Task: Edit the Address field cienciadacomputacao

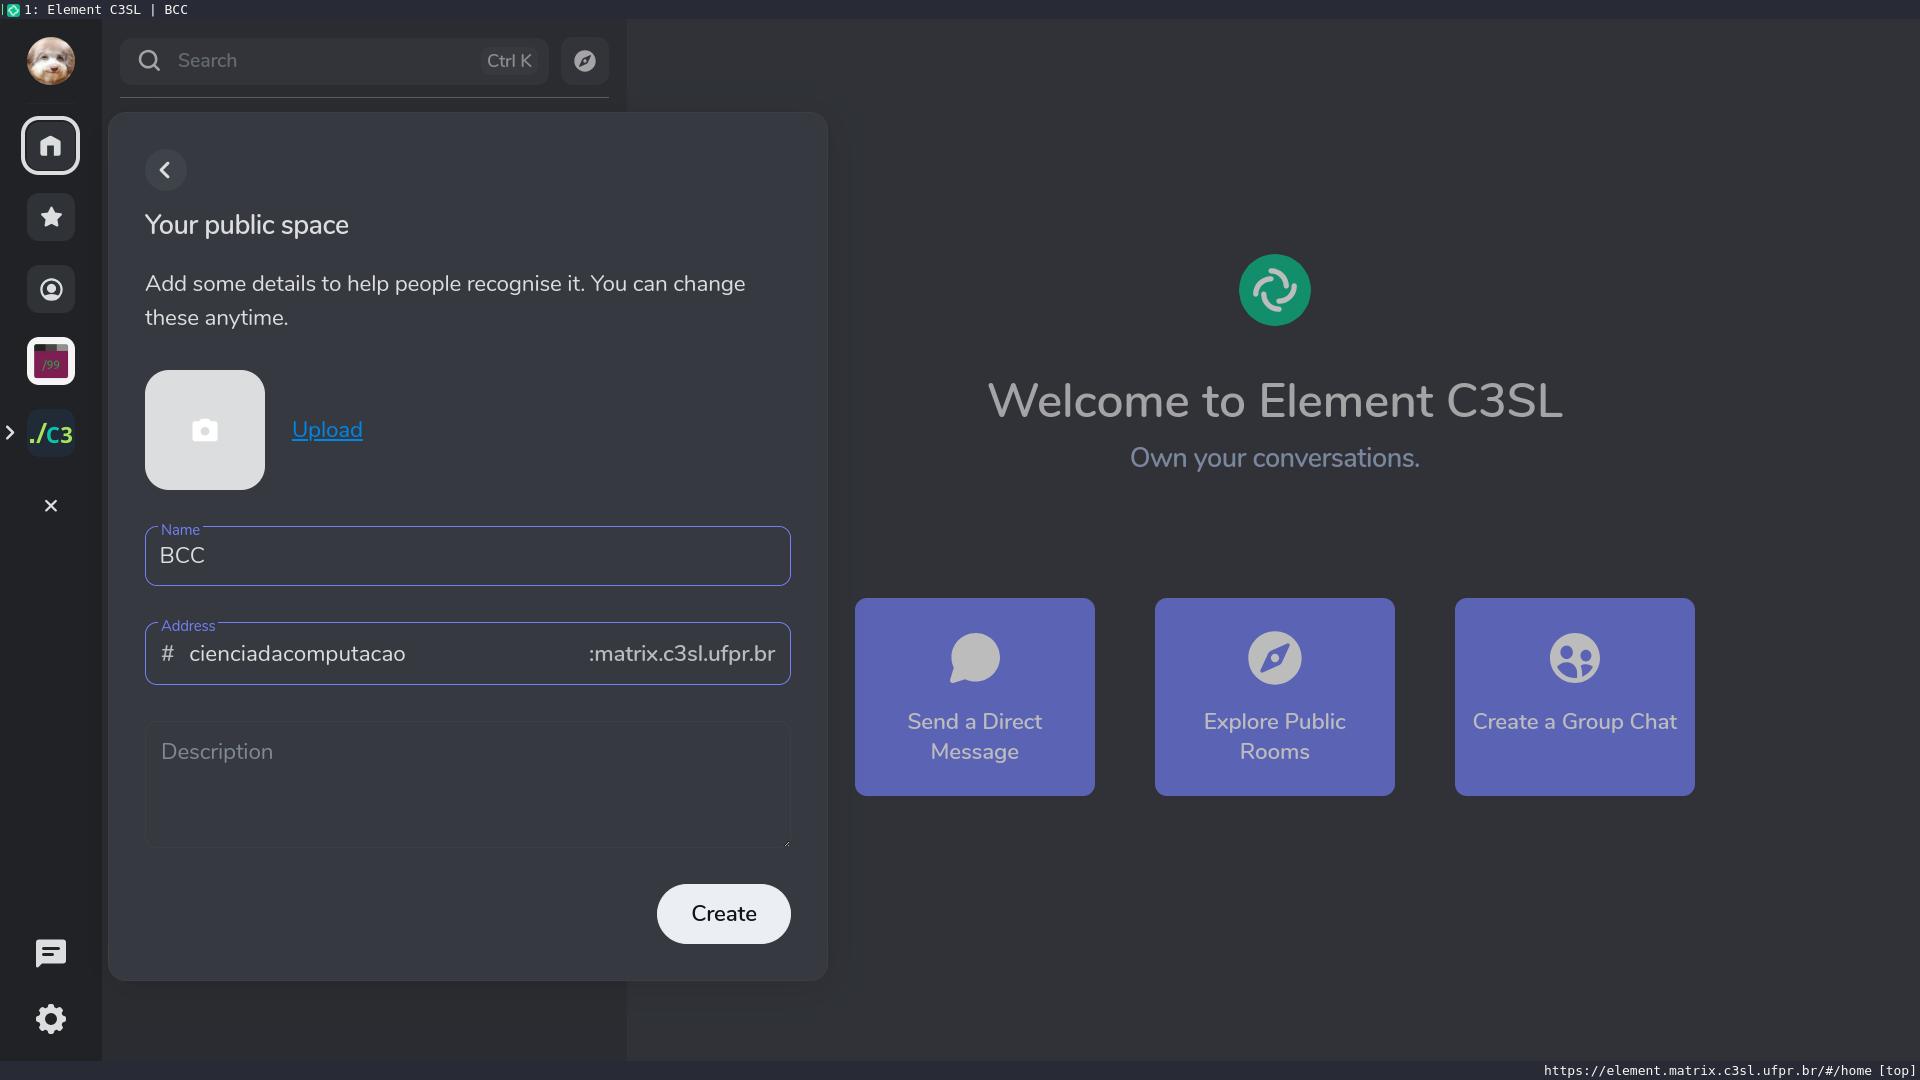Action: [380, 654]
